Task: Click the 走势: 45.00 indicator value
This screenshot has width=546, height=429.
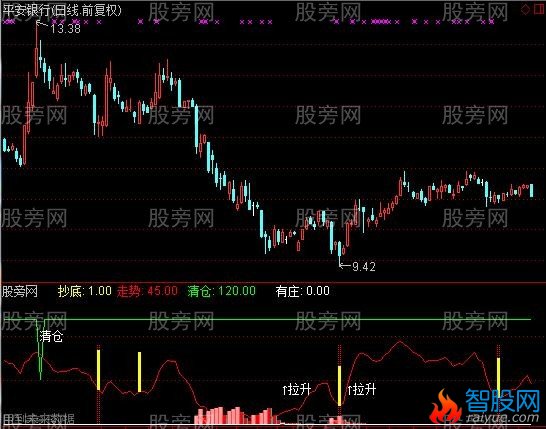Action: click(147, 291)
